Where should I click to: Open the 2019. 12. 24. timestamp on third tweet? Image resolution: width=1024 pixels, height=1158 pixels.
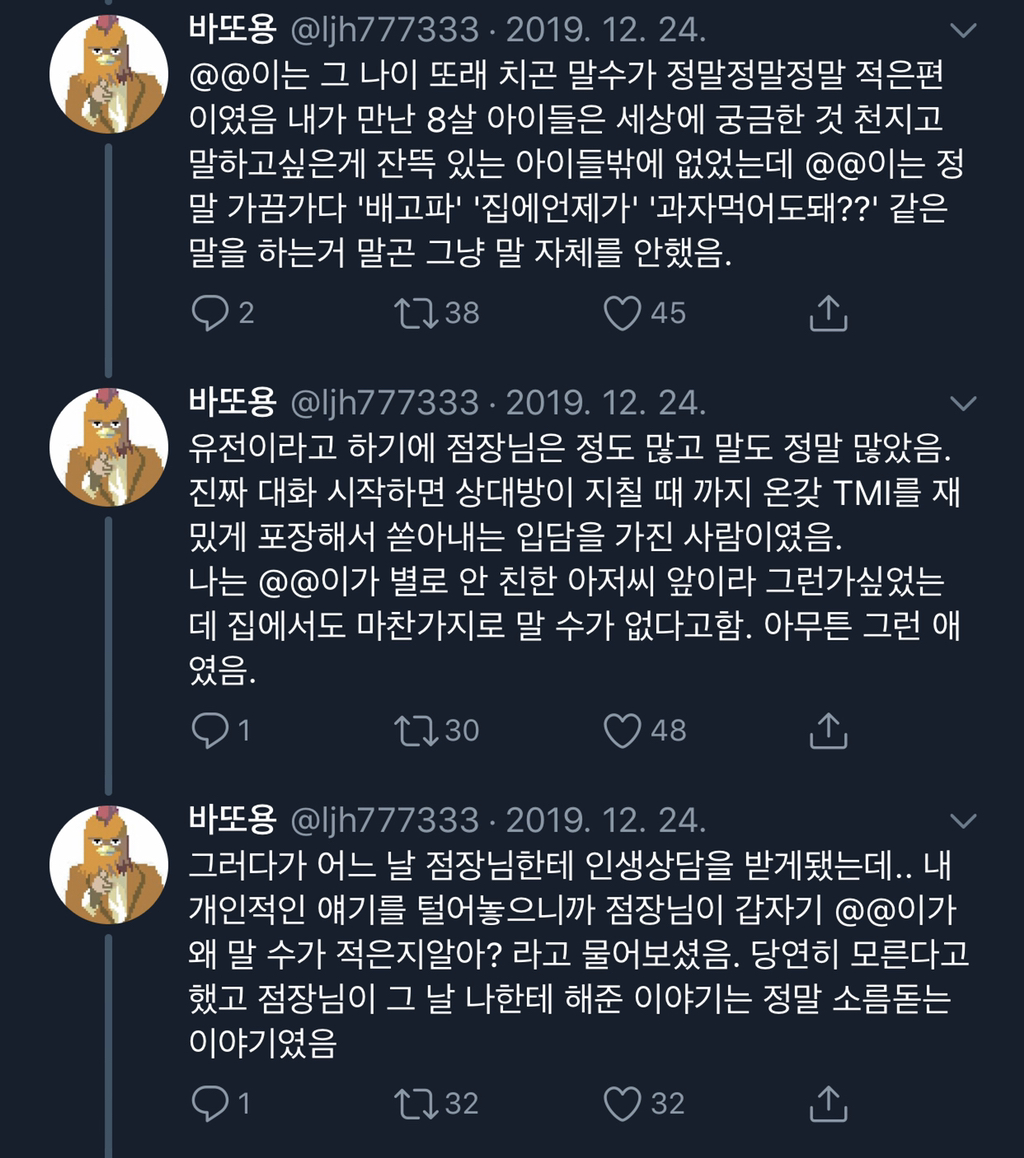(606, 821)
